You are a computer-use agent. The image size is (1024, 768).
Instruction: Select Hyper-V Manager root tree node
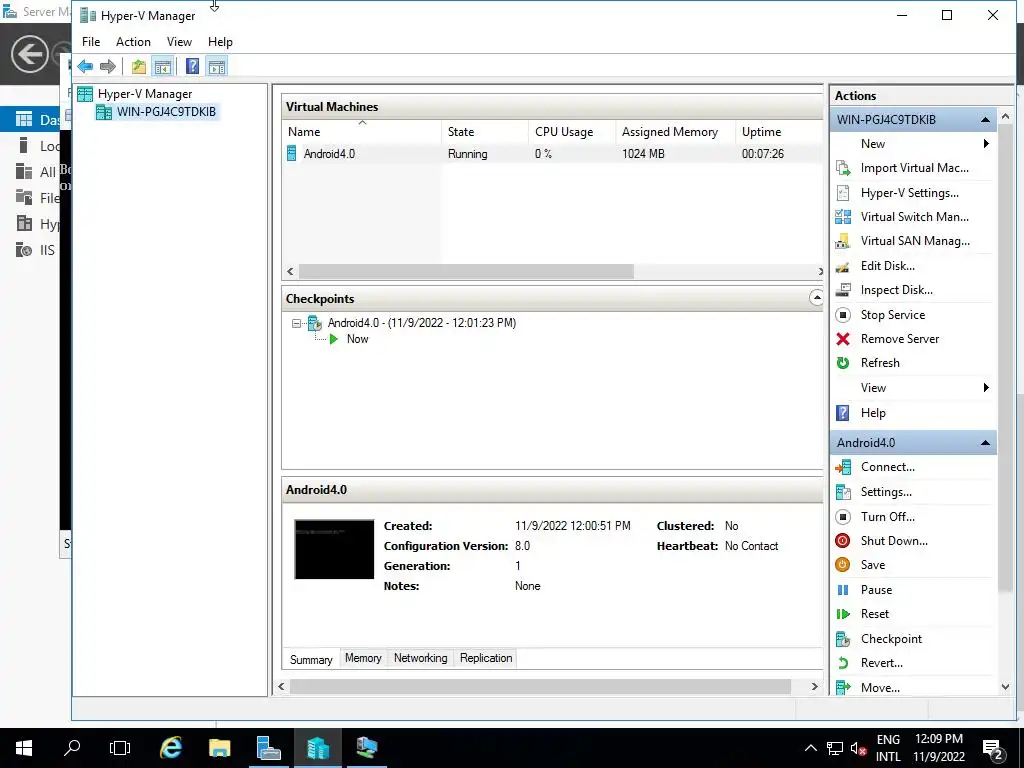pos(145,94)
